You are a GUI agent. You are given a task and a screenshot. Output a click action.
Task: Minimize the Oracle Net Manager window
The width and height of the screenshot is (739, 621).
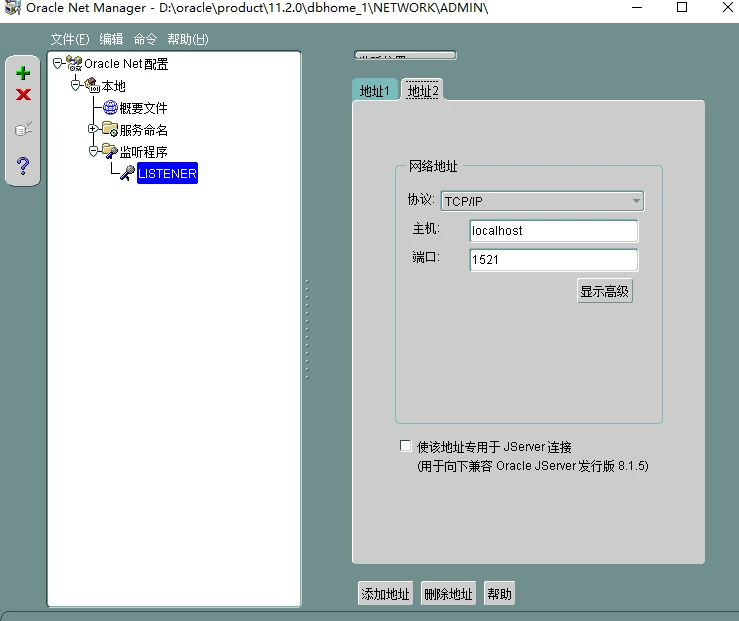click(x=637, y=8)
